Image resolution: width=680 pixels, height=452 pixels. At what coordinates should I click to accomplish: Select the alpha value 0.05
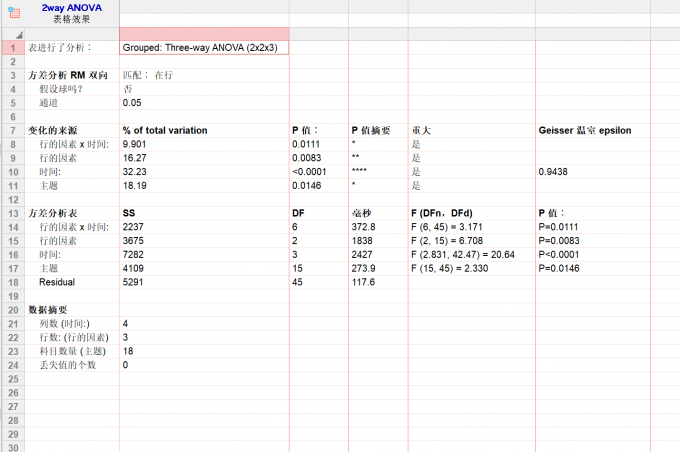[x=132, y=103]
